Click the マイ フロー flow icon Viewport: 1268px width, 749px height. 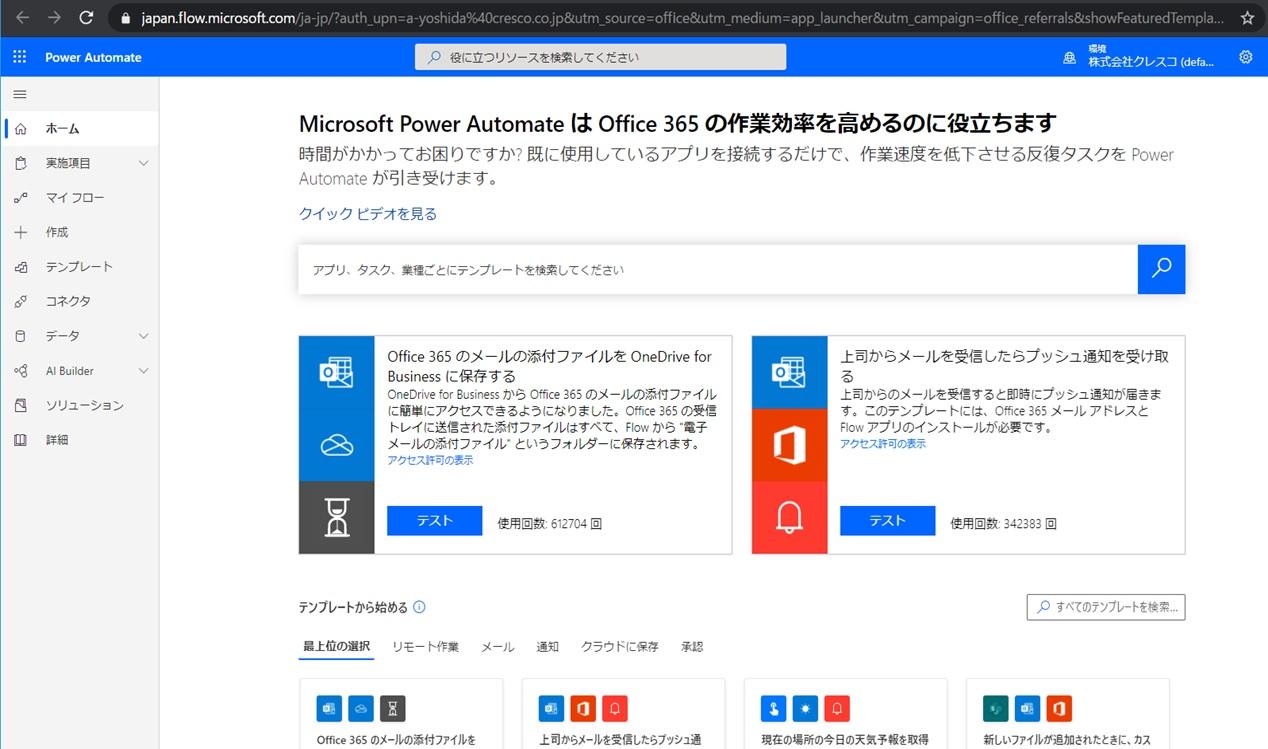[20, 198]
